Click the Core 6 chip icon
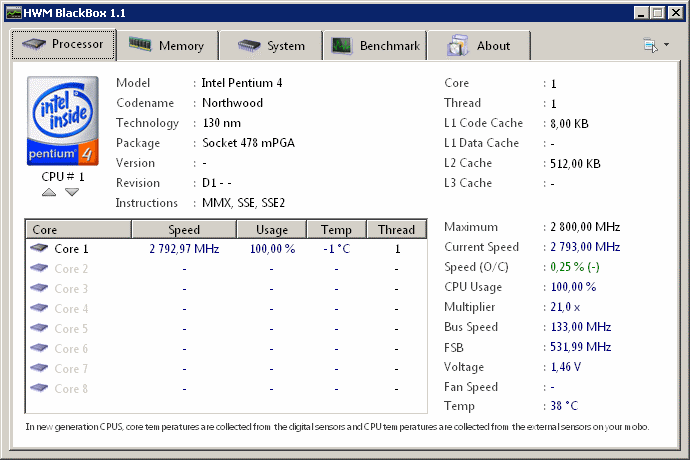Screen dimensions: 690x460 point(39,348)
